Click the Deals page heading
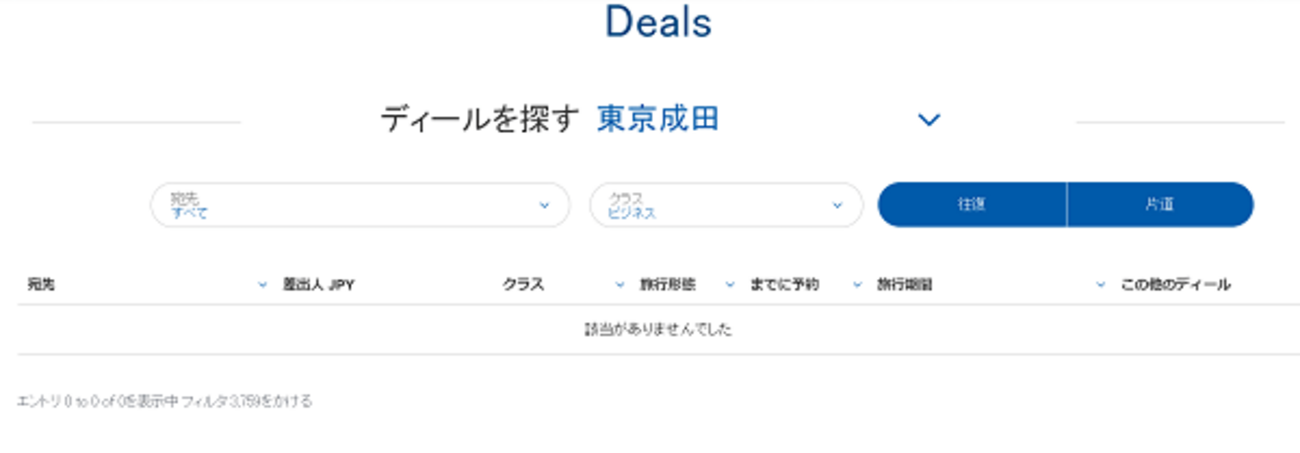This screenshot has height=453, width=1300. [x=658, y=22]
